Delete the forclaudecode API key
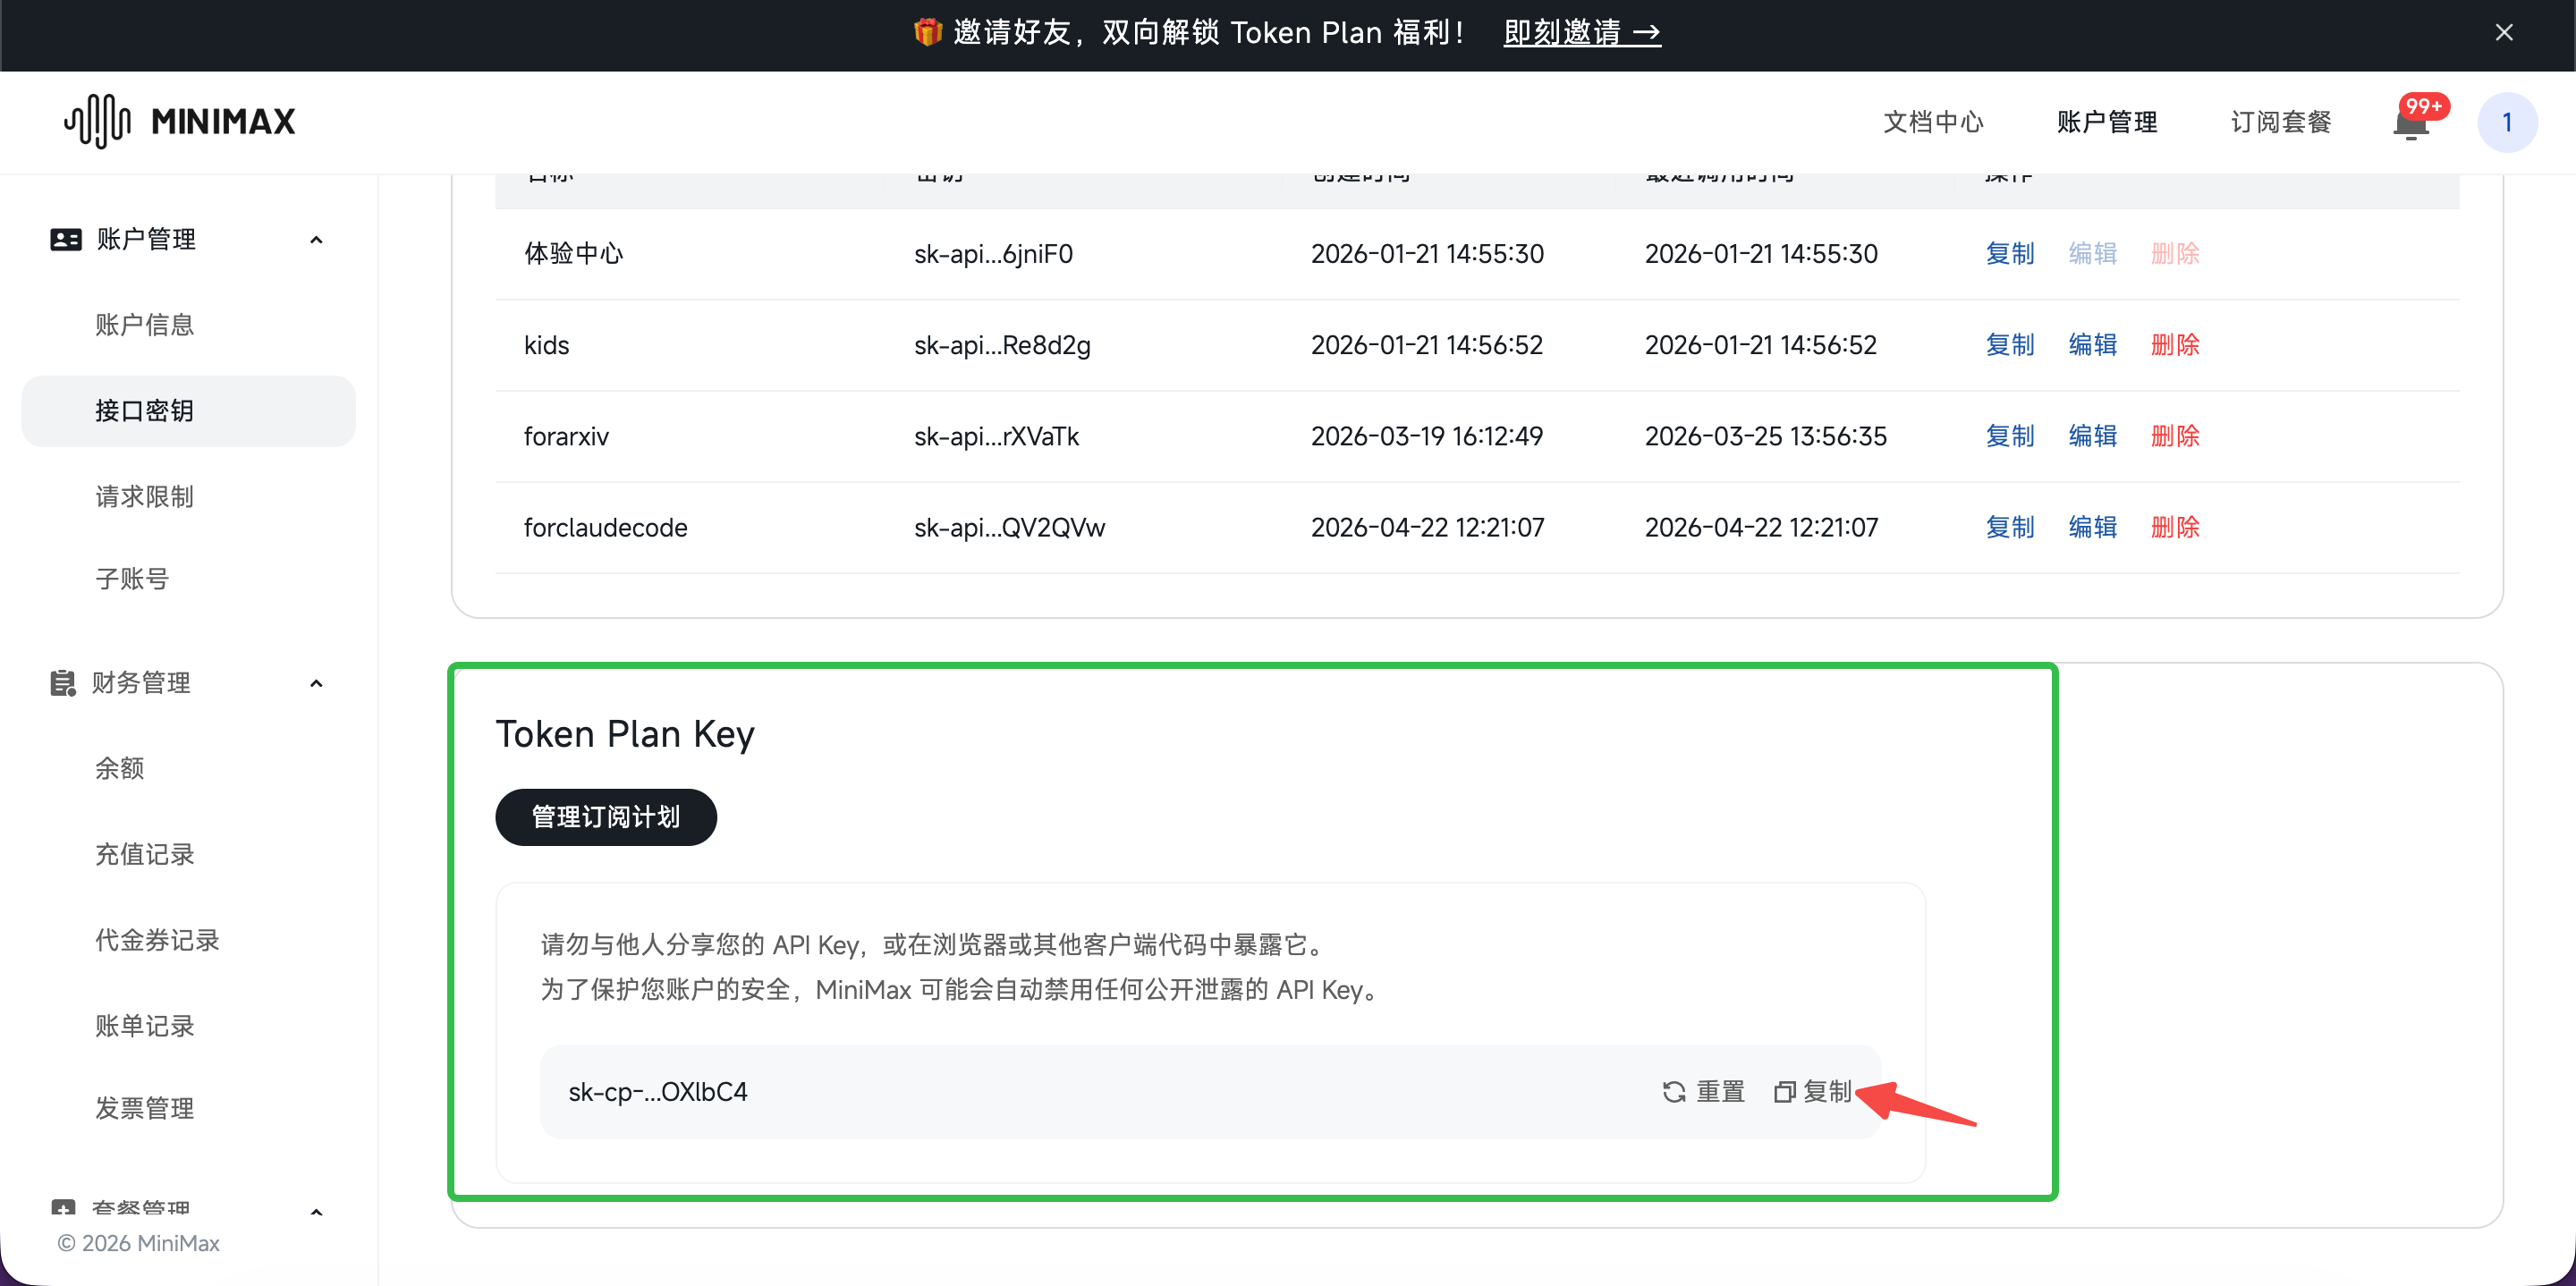Screen dimensions: 2576x1286 [x=2175, y=527]
